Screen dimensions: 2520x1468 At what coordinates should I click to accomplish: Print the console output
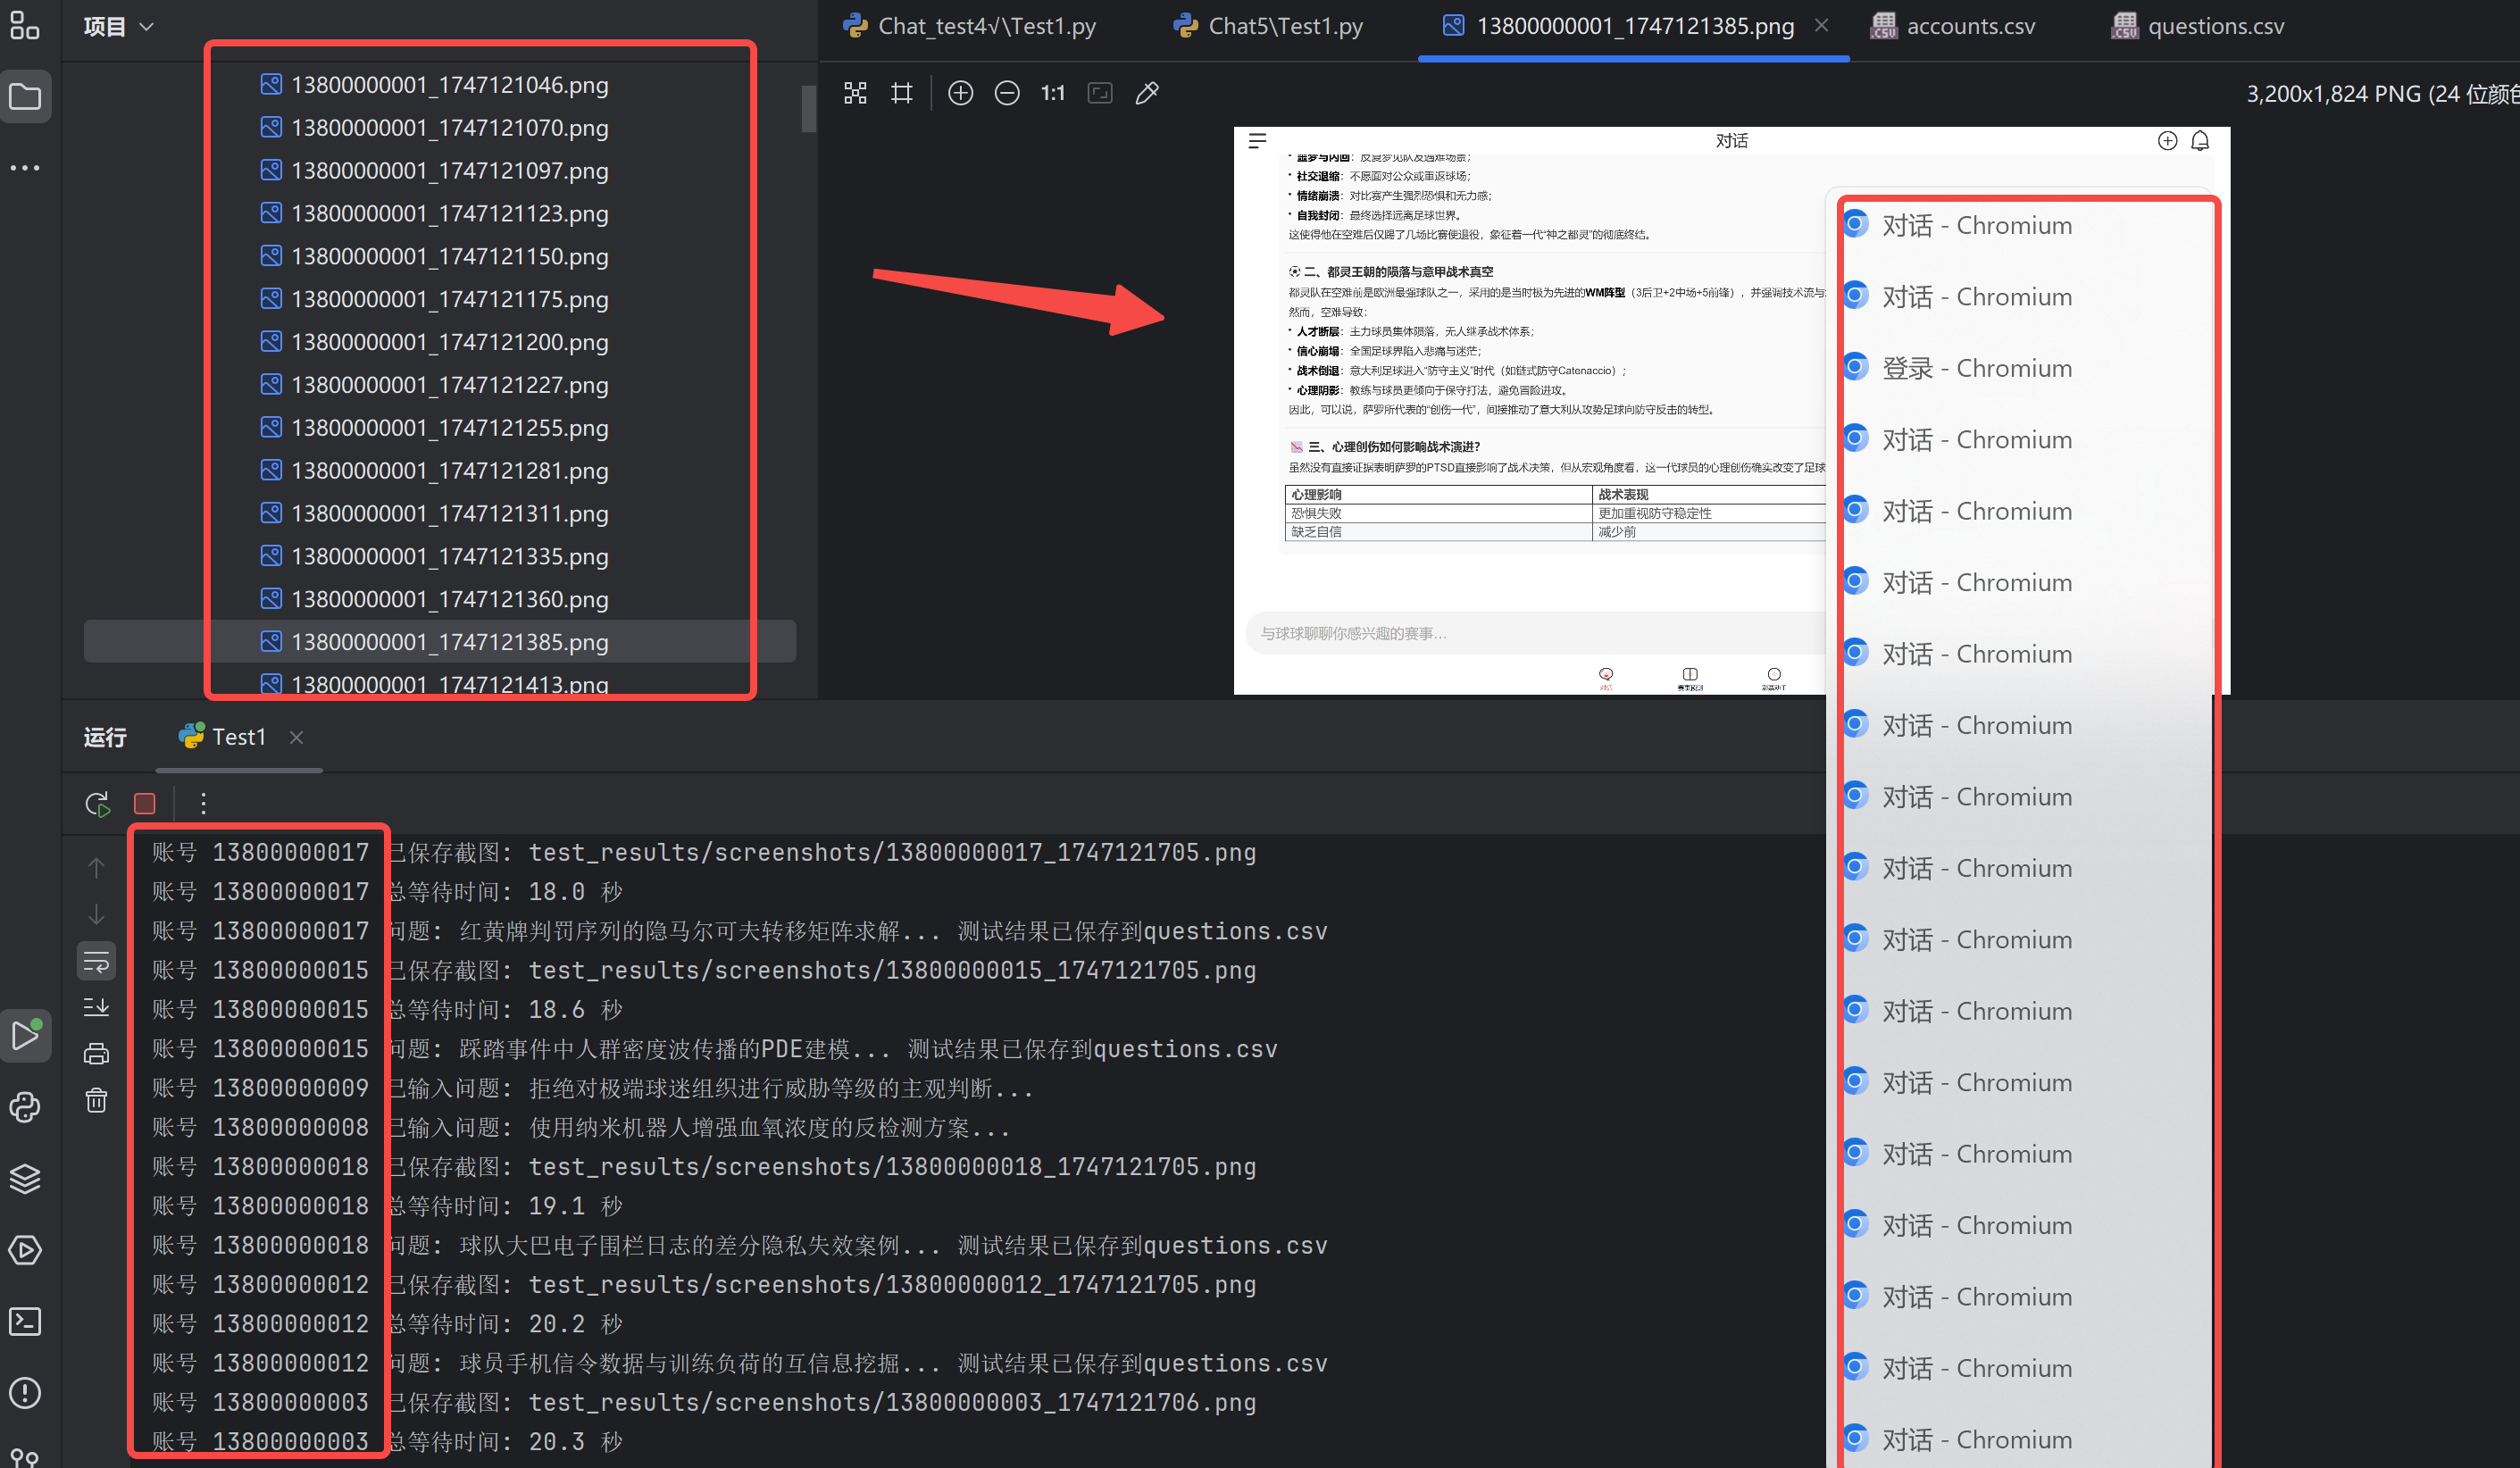pos(96,1052)
